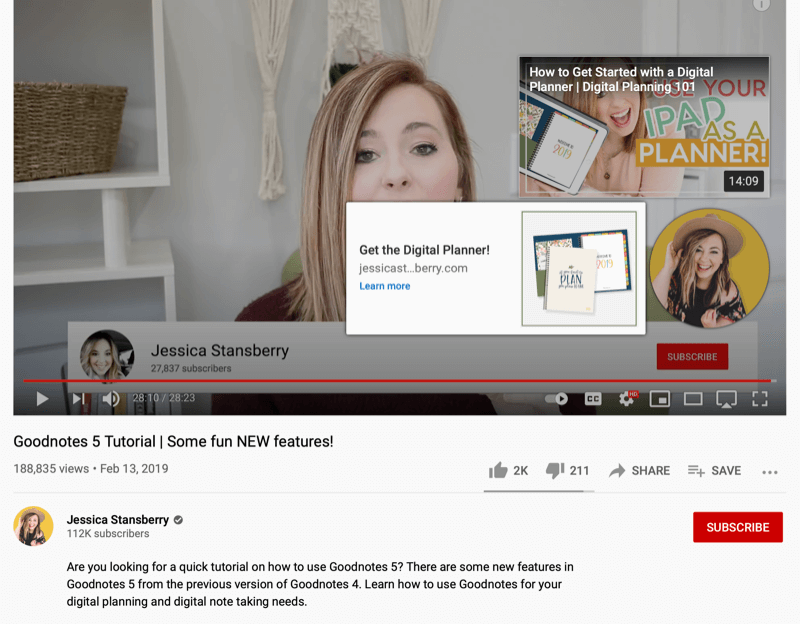Open the Digital Planner product image
The width and height of the screenshot is (800, 624).
pyautogui.click(x=579, y=268)
